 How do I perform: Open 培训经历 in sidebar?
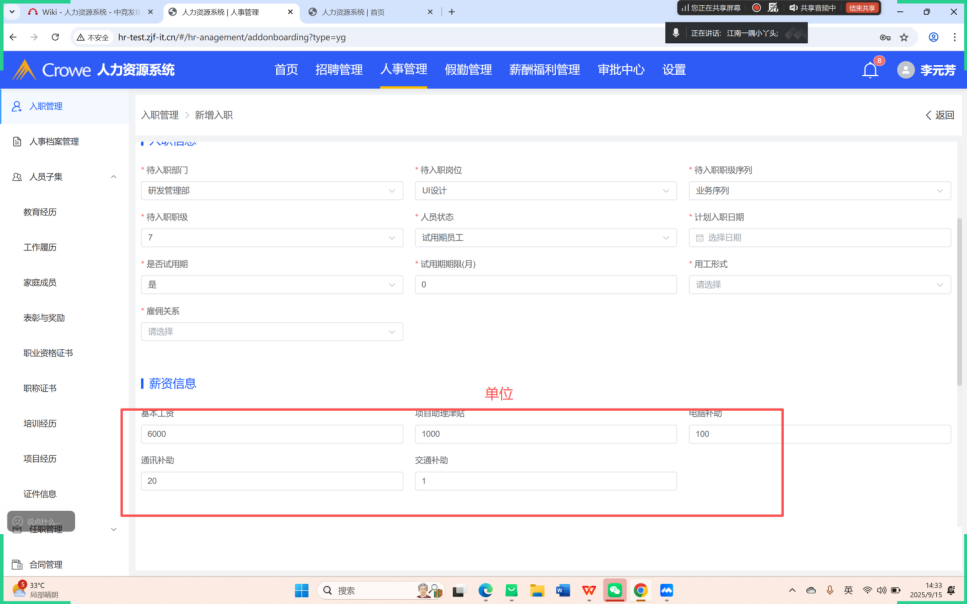tap(40, 424)
